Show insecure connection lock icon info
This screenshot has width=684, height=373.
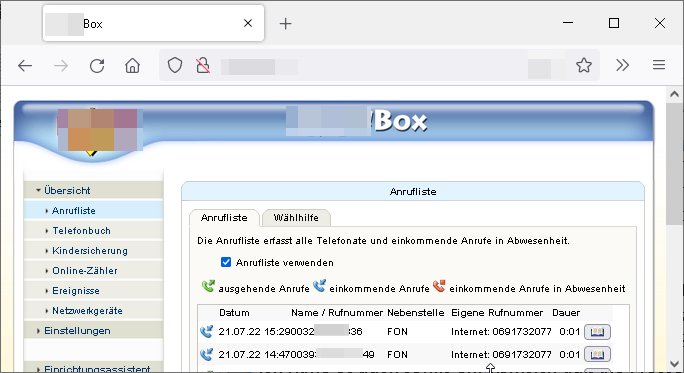(202, 65)
